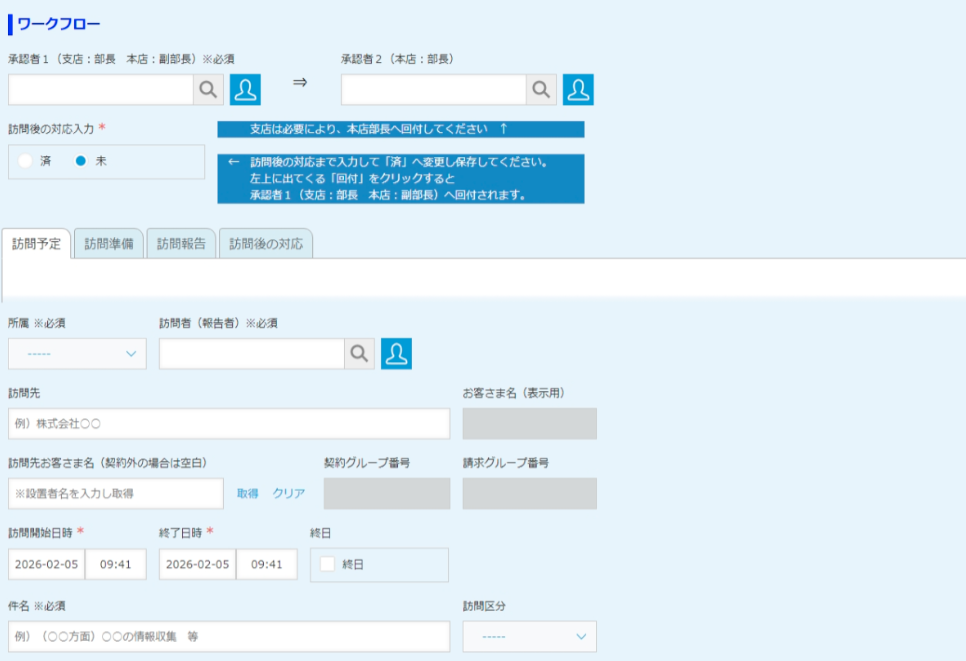Click the 訪問先 text field
The image size is (966, 661).
(x=229, y=424)
